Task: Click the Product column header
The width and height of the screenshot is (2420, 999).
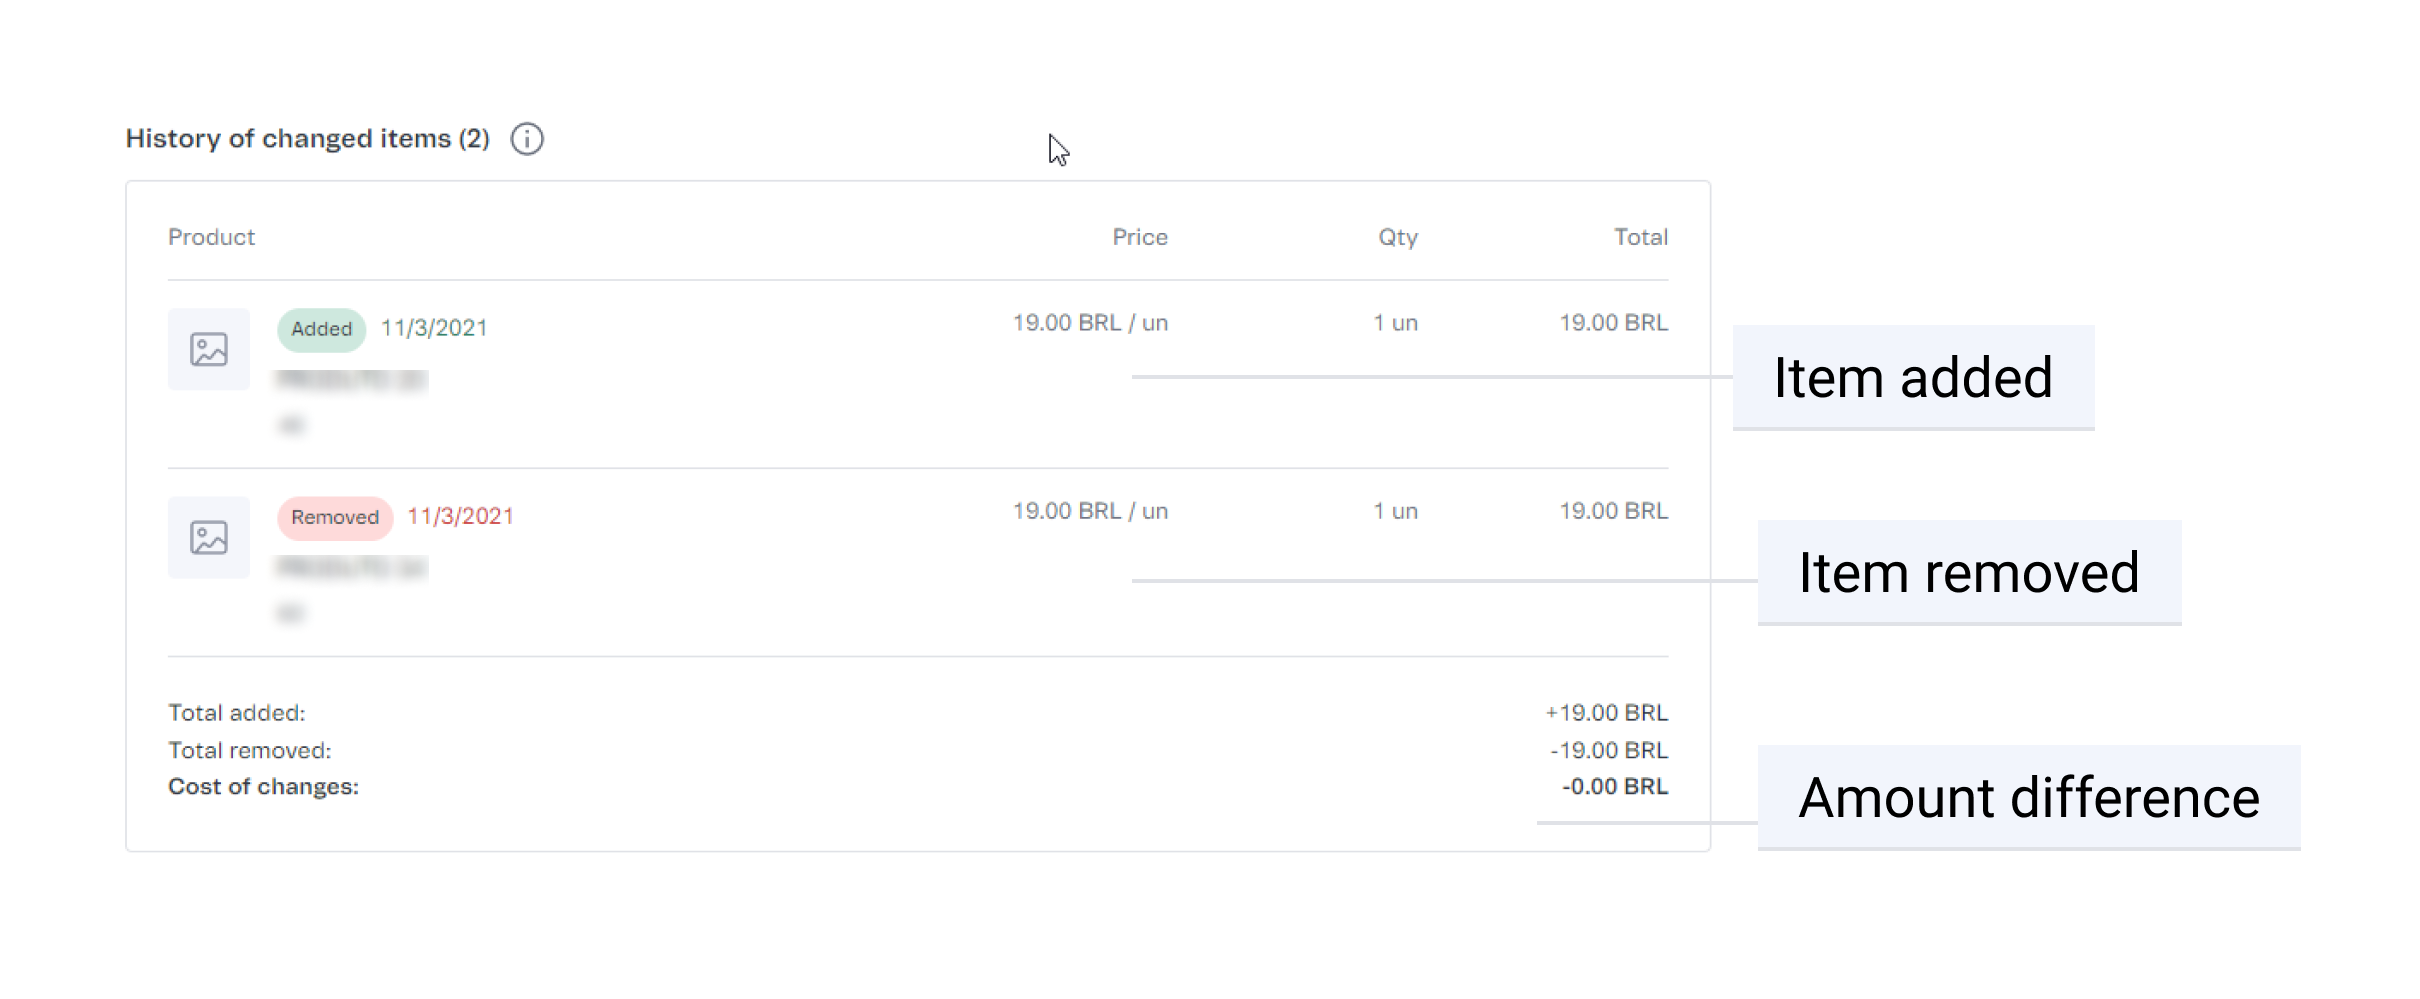Action: coord(211,237)
